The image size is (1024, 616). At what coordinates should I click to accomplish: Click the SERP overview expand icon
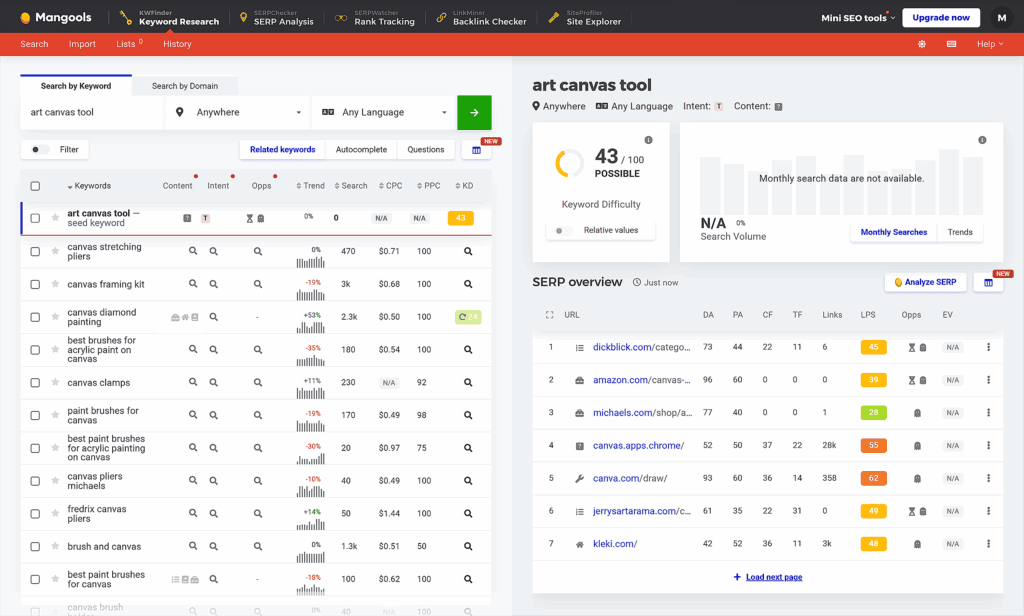coord(549,315)
